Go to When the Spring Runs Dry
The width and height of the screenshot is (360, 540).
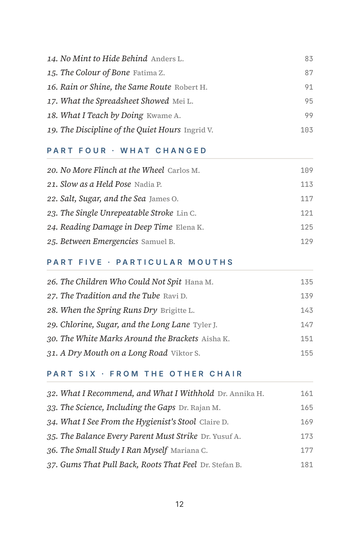coord(179,310)
